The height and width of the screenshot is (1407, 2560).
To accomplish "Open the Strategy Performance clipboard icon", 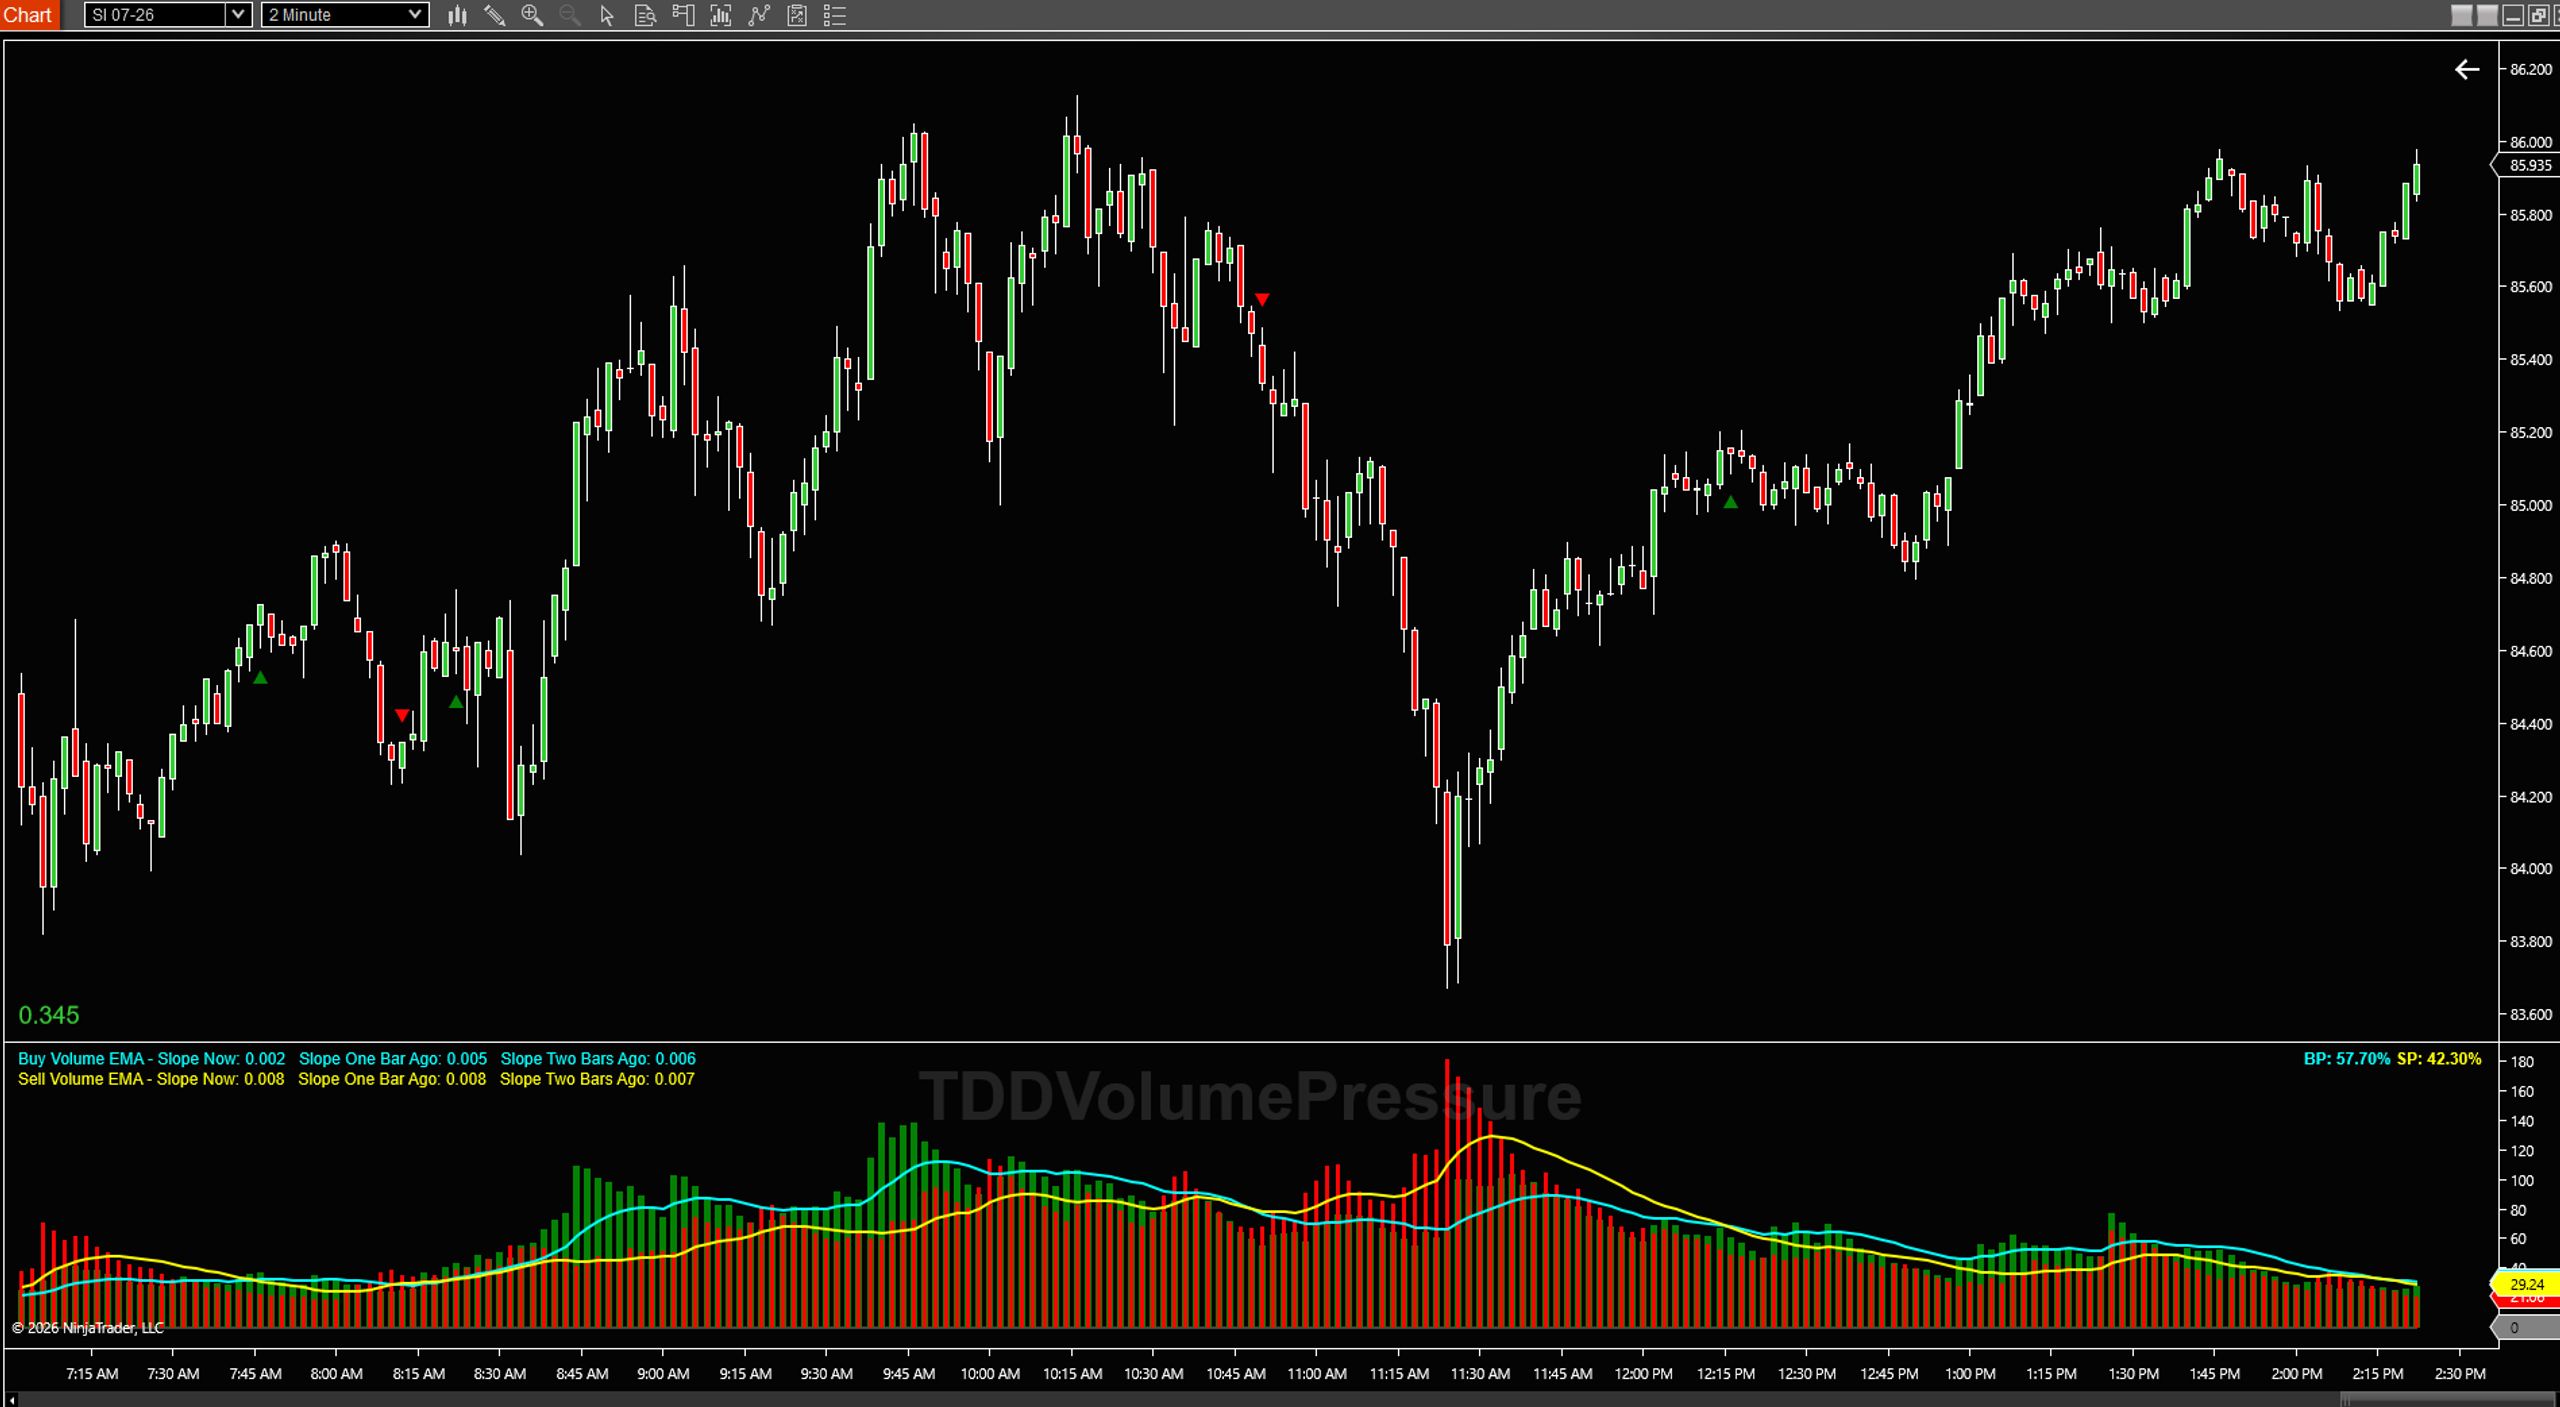I will tap(797, 15).
